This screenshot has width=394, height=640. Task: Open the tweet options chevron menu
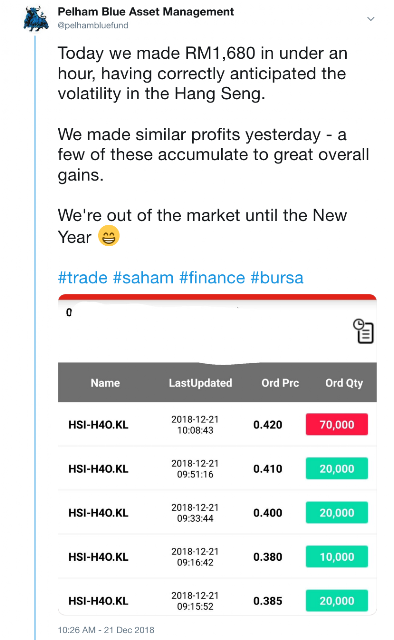(x=370, y=19)
